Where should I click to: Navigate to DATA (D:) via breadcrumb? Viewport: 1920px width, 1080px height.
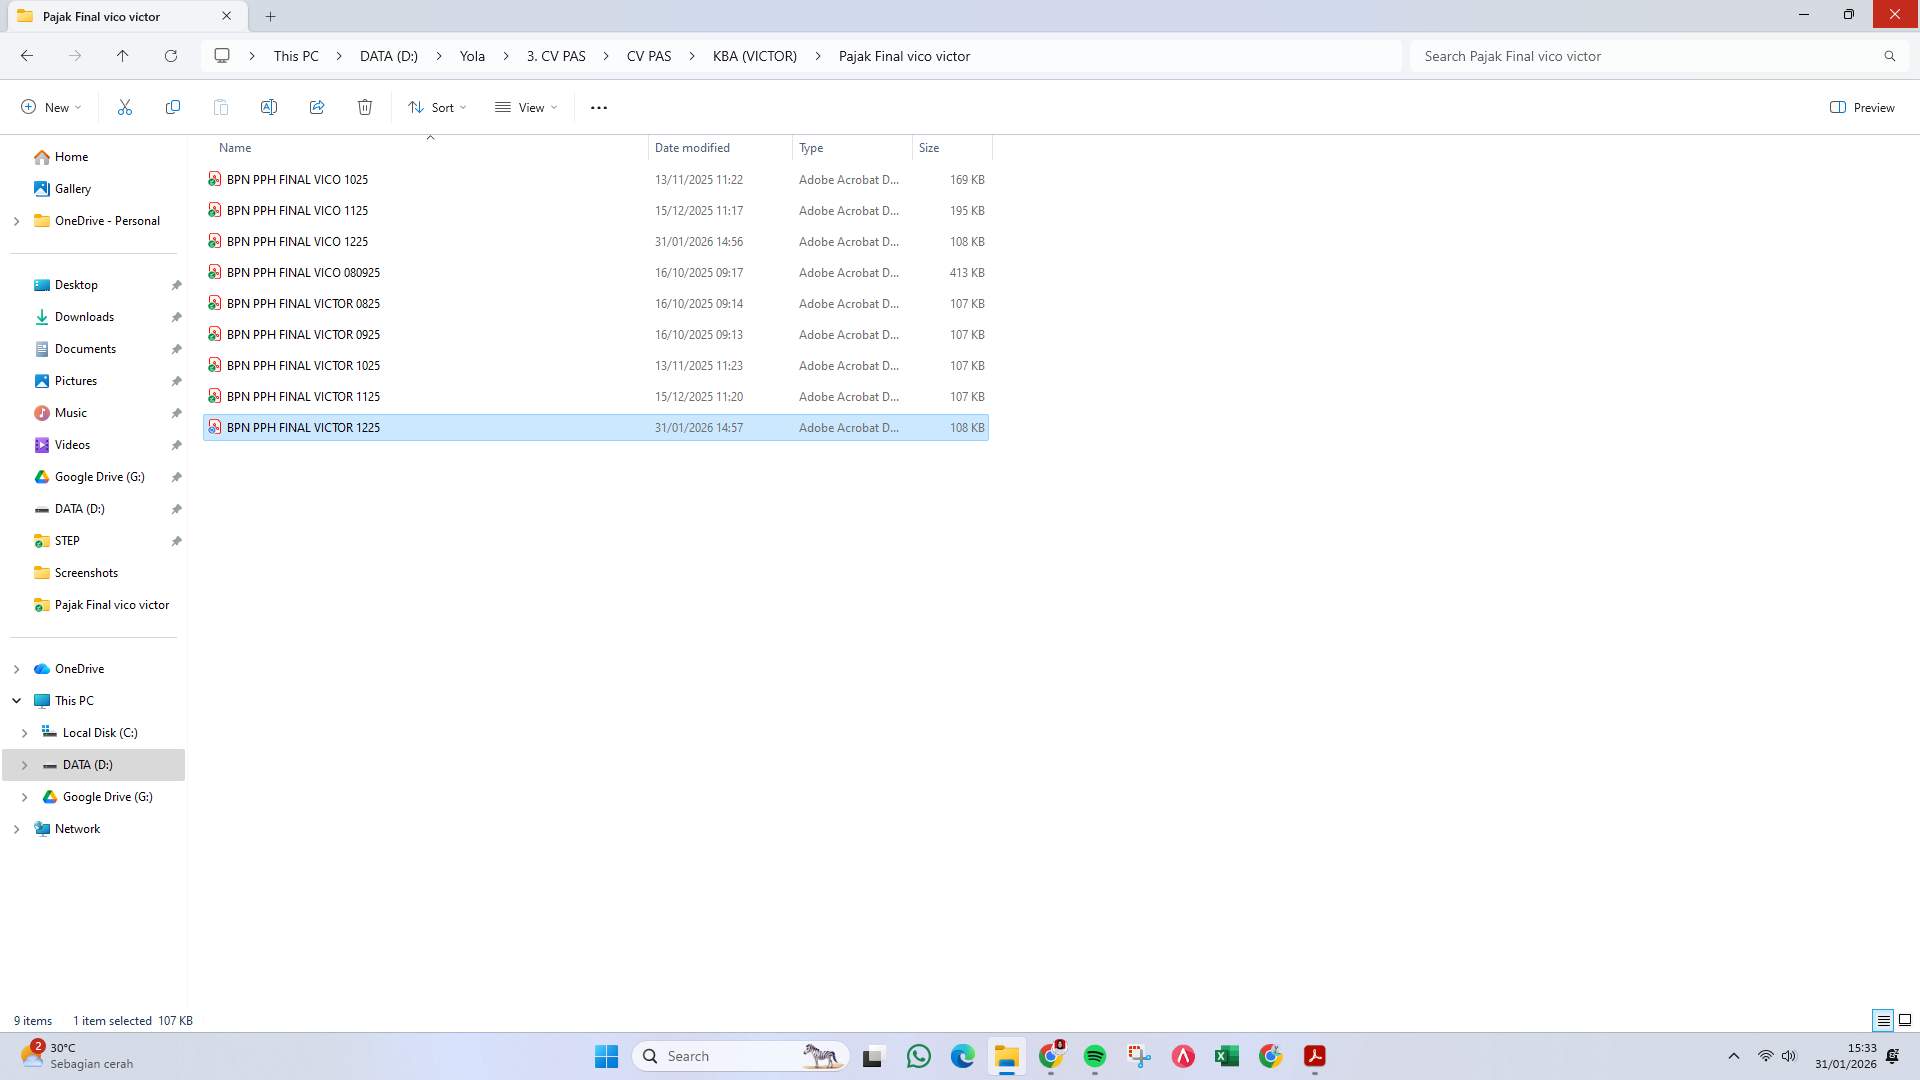[x=388, y=56]
